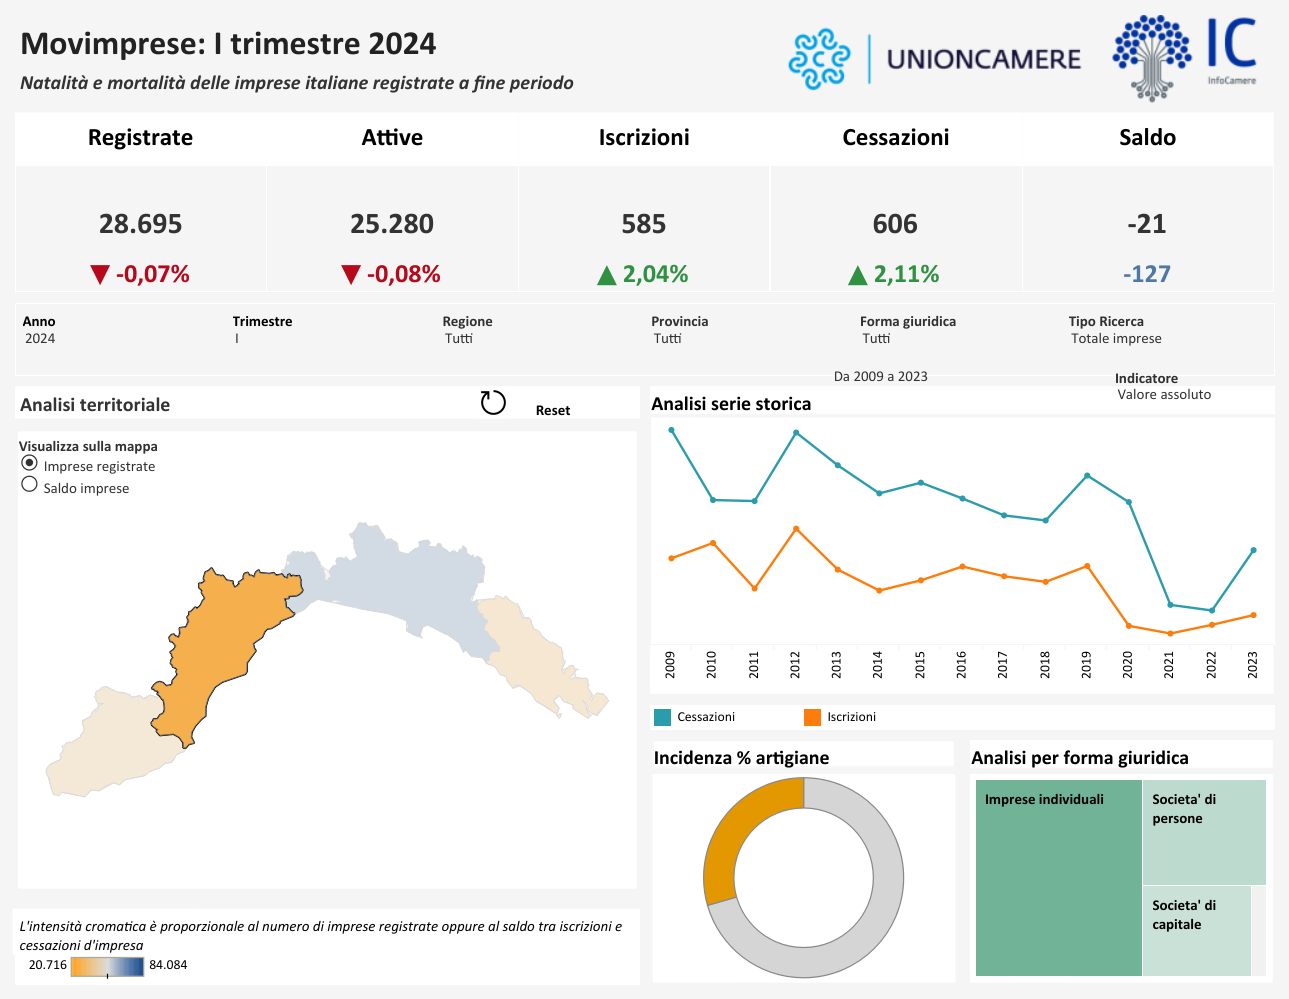Click the map color intensity legend bar
Screen dimensions: 1289x999
108,966
